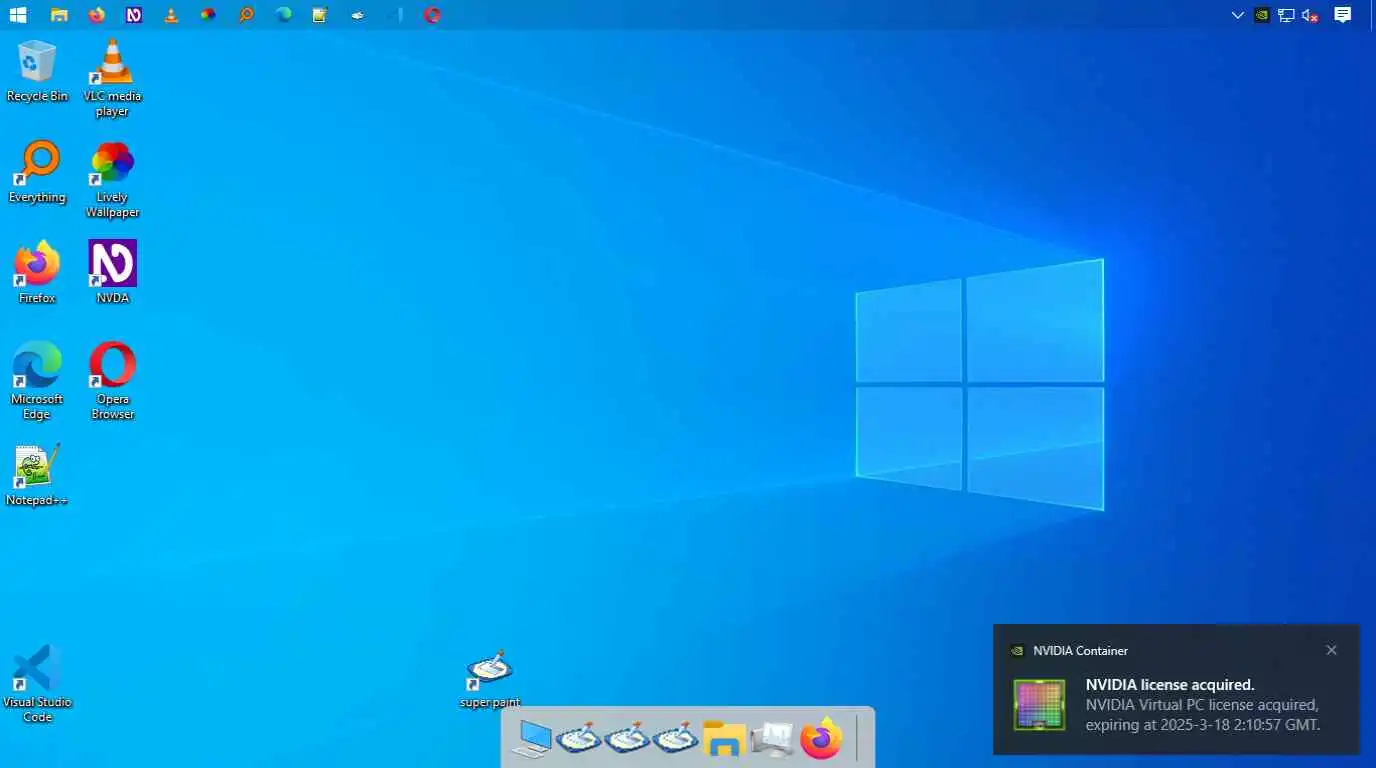Open network status tray icon

[x=1286, y=15]
